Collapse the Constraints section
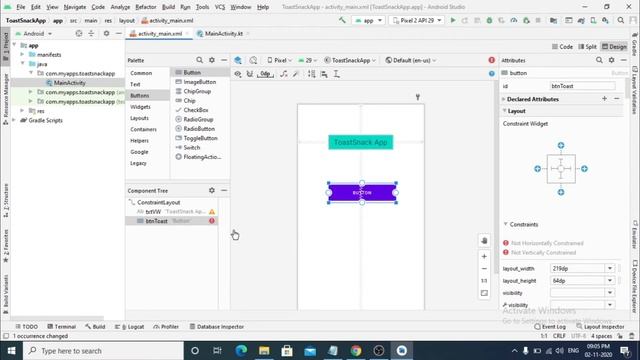The height and width of the screenshot is (360, 640). point(506,224)
